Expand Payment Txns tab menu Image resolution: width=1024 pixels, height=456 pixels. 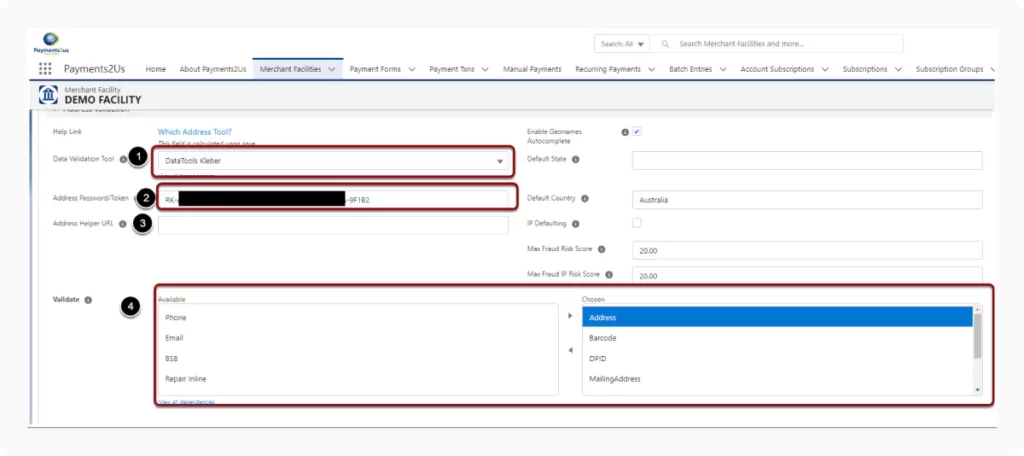(485, 69)
